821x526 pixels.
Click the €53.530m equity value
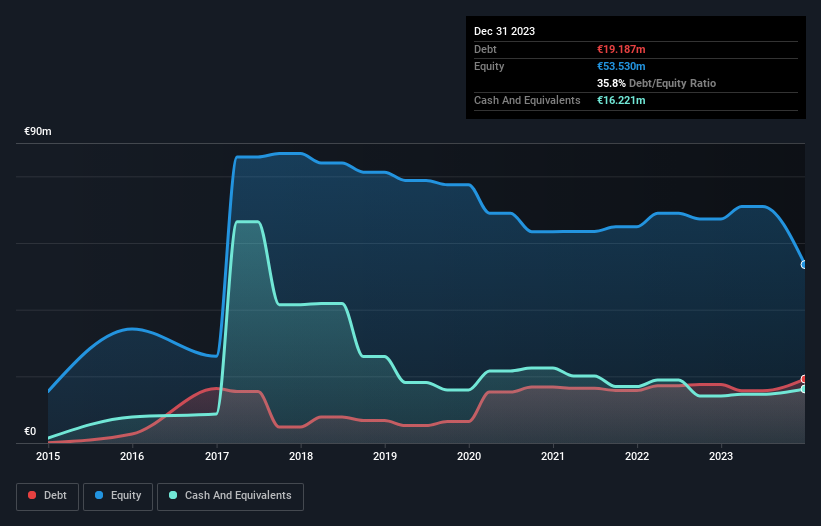point(621,66)
